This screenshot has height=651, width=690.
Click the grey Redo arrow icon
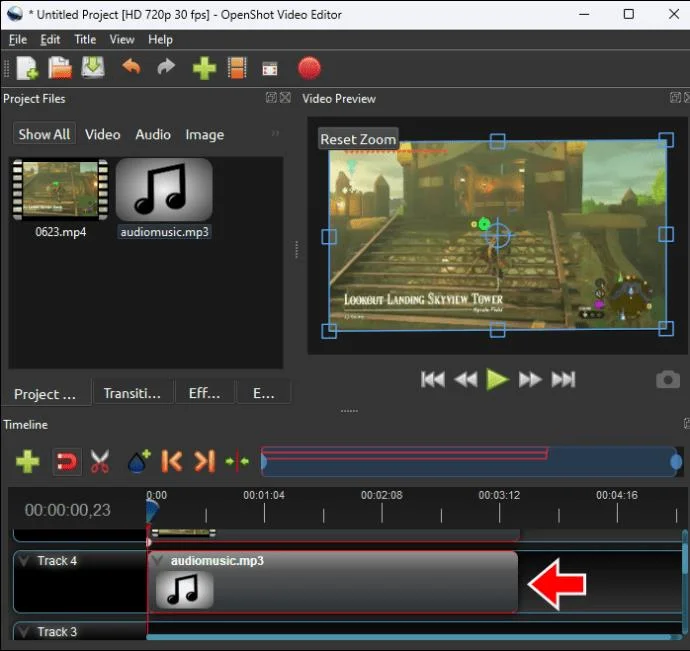166,67
